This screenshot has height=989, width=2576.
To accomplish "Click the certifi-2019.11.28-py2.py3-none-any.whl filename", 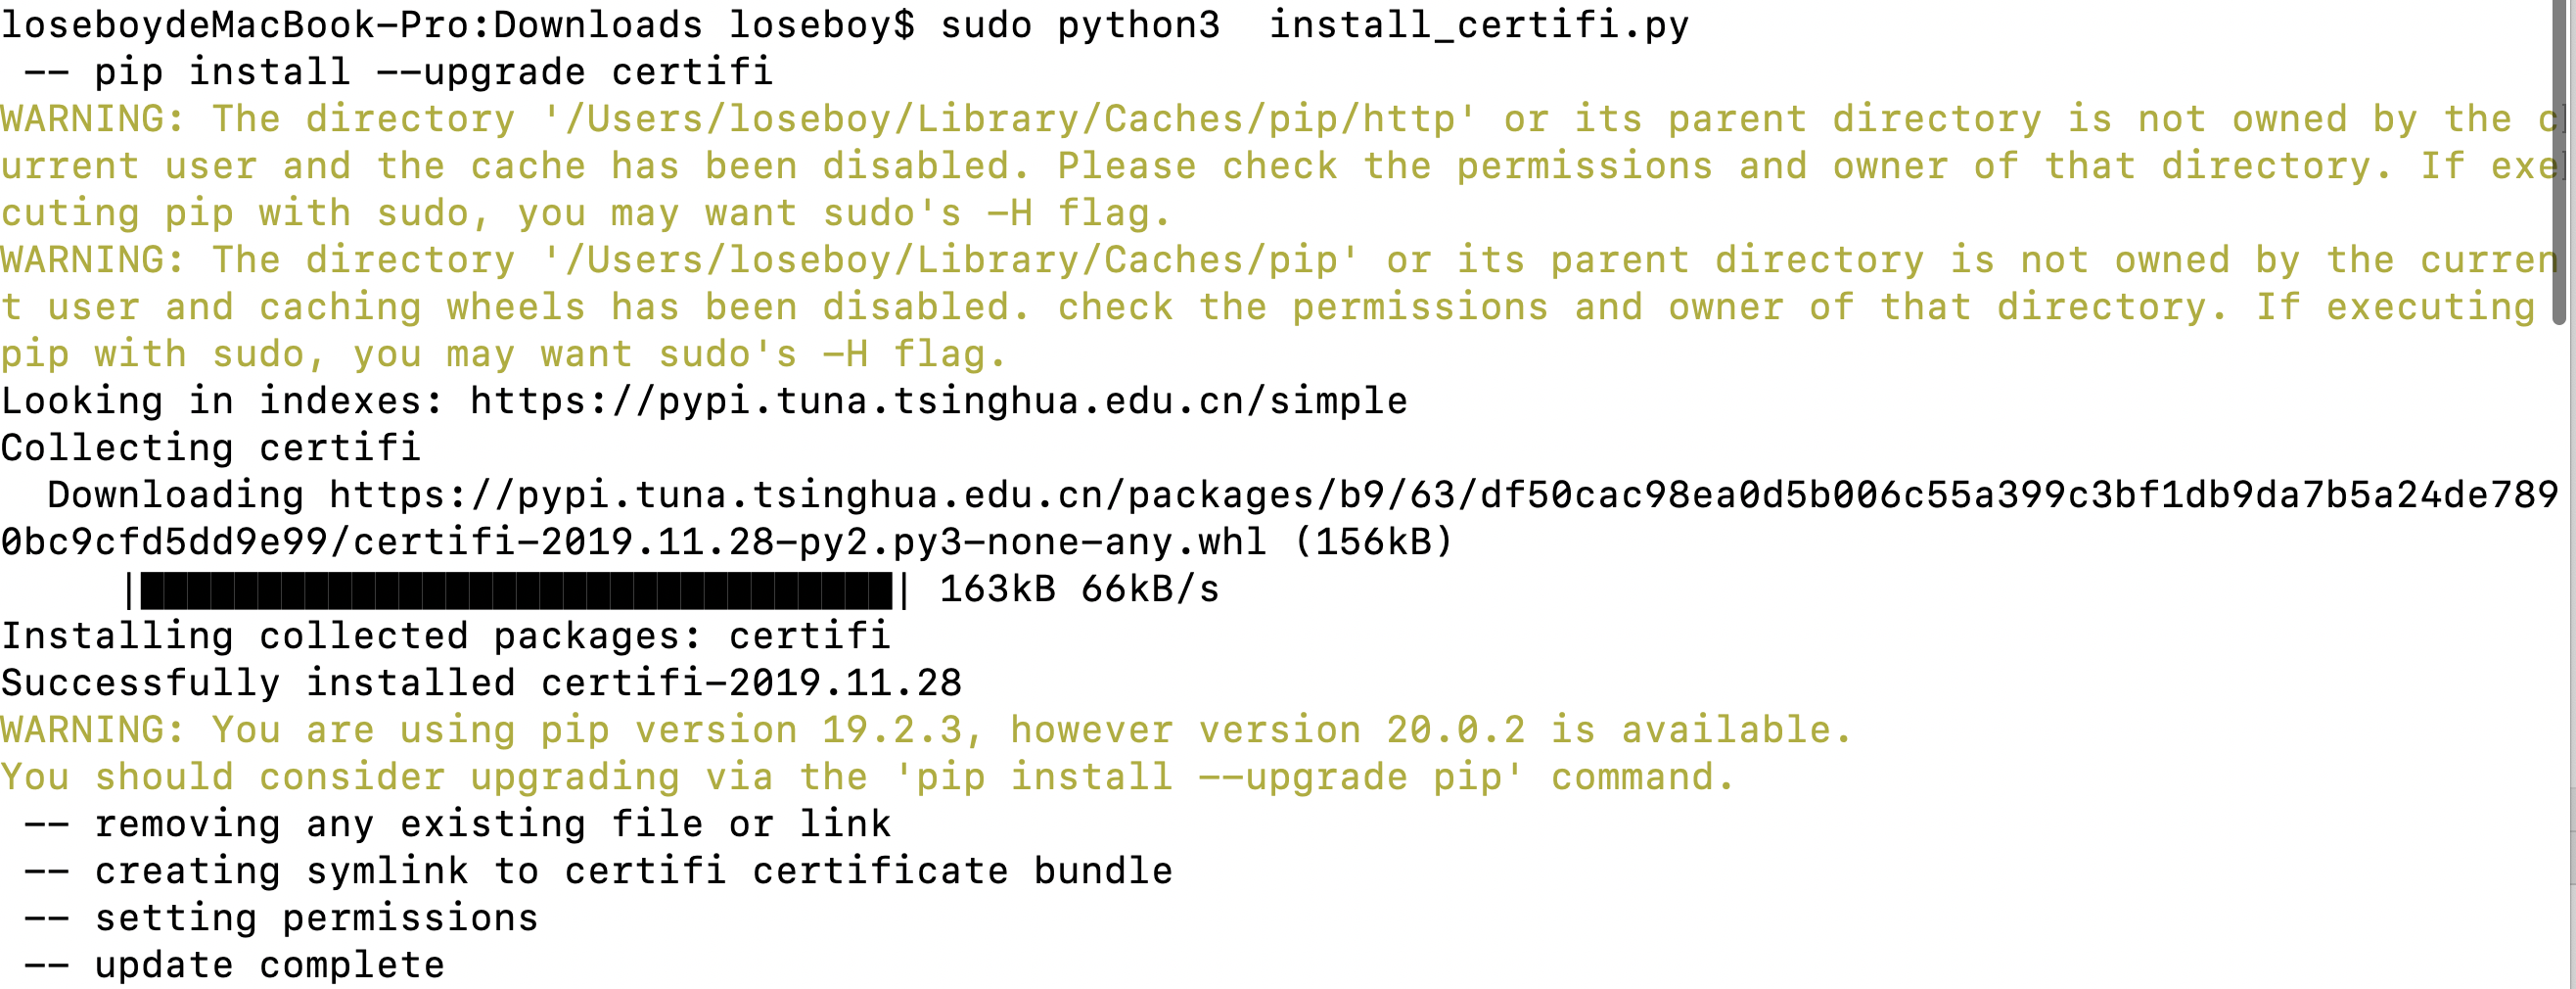I will click(x=810, y=542).
